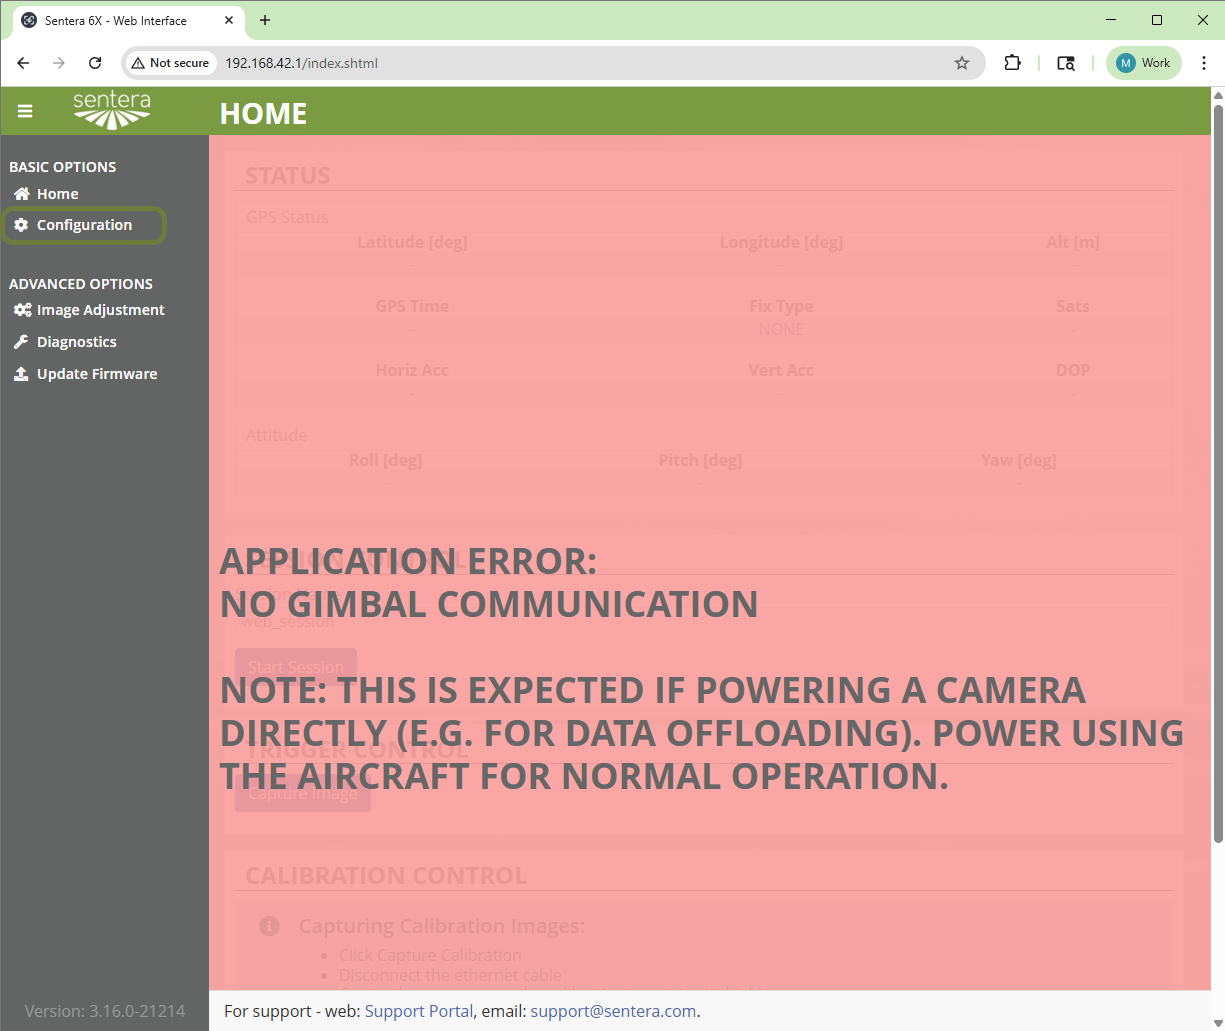1225x1031 pixels.
Task: Open the browser extensions puzzle icon
Action: [x=1012, y=63]
